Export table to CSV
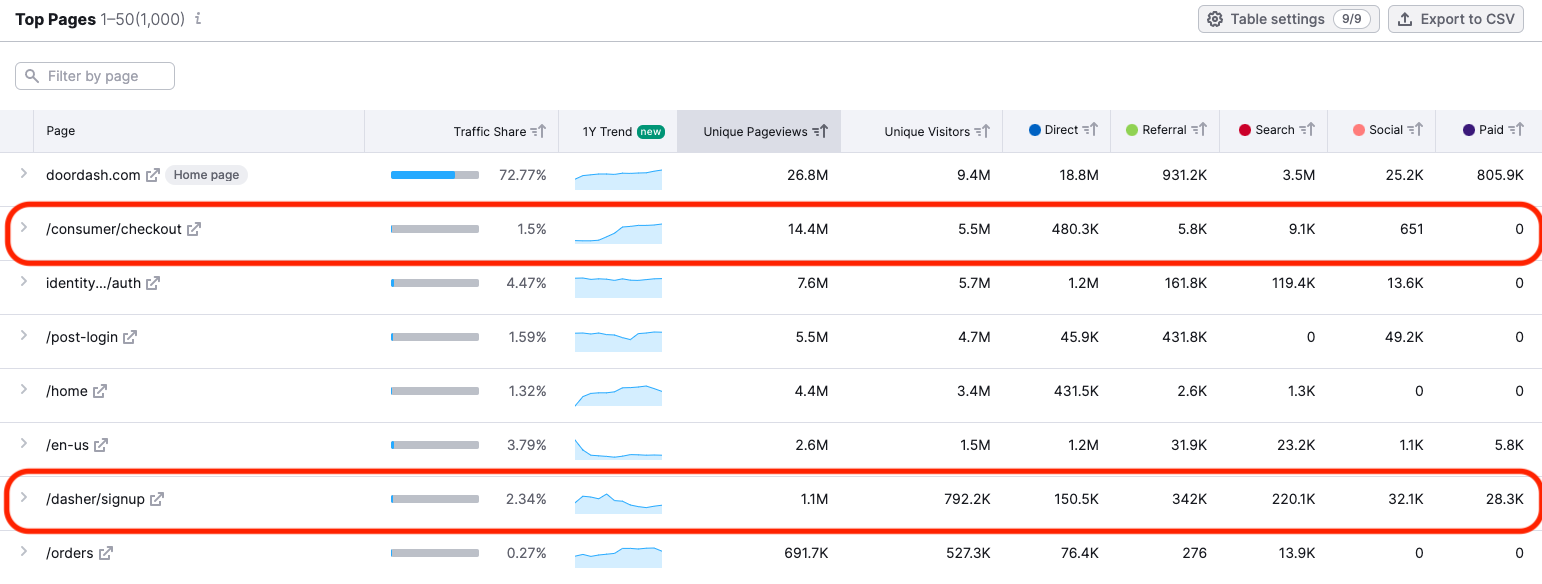This screenshot has height=584, width=1542. [x=1456, y=19]
